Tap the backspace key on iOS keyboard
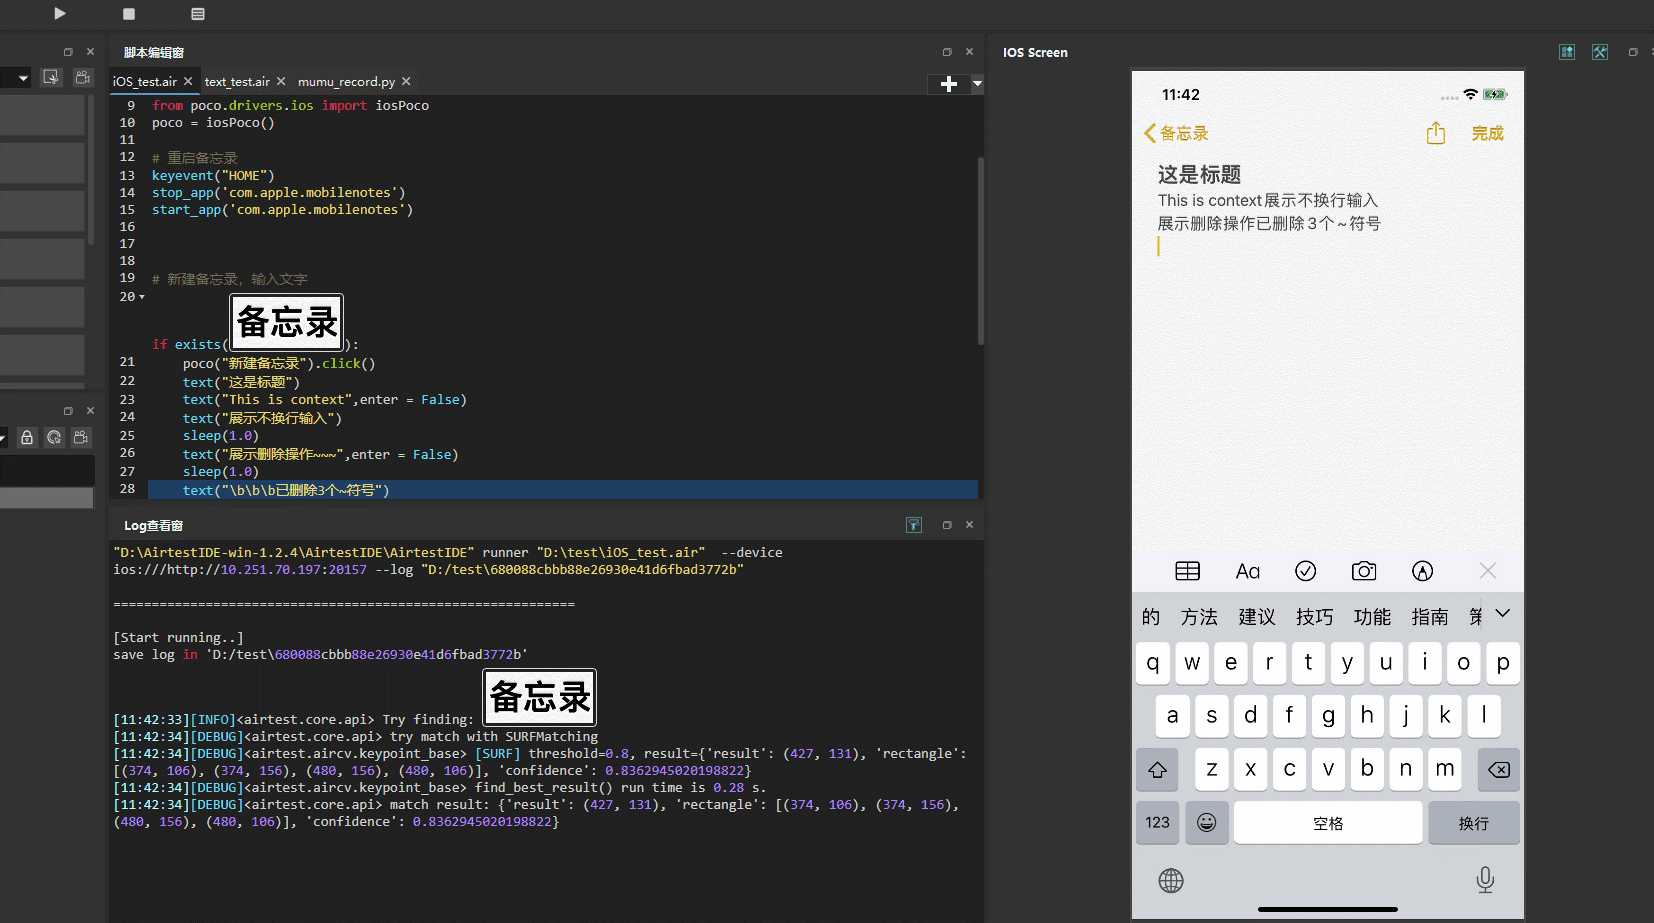The image size is (1654, 923). (1498, 769)
